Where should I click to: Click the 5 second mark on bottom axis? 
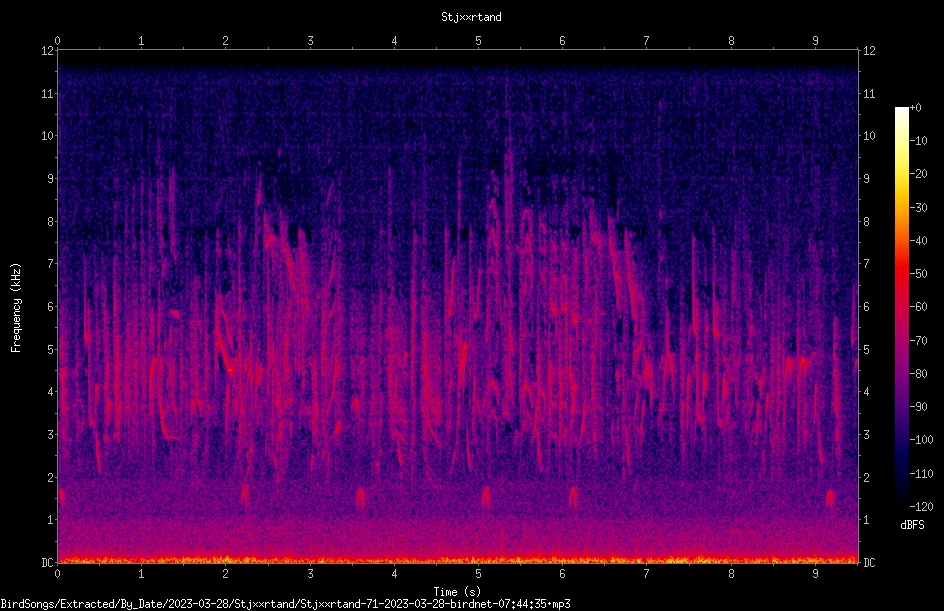[x=478, y=574]
